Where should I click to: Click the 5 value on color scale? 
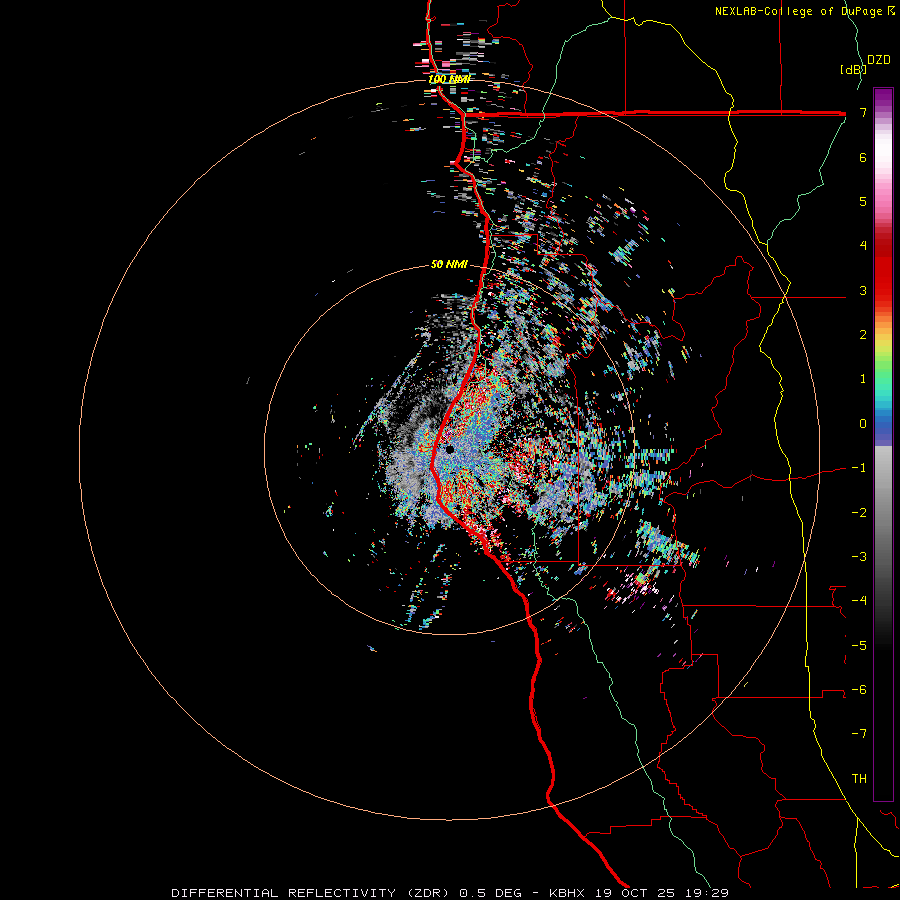[863, 201]
